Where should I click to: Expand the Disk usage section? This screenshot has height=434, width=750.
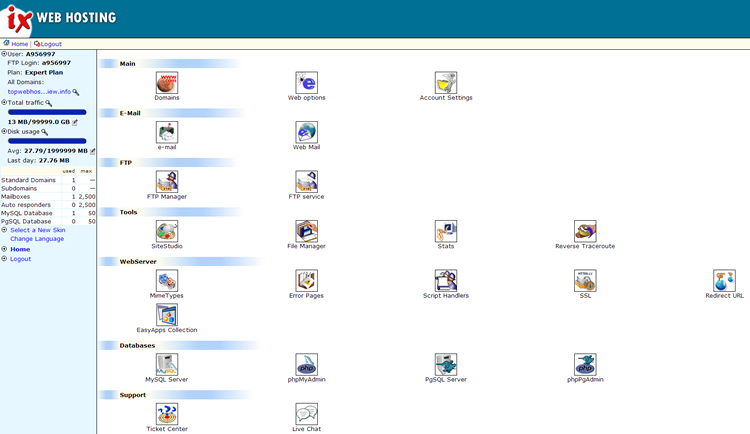pyautogui.click(x=4, y=131)
